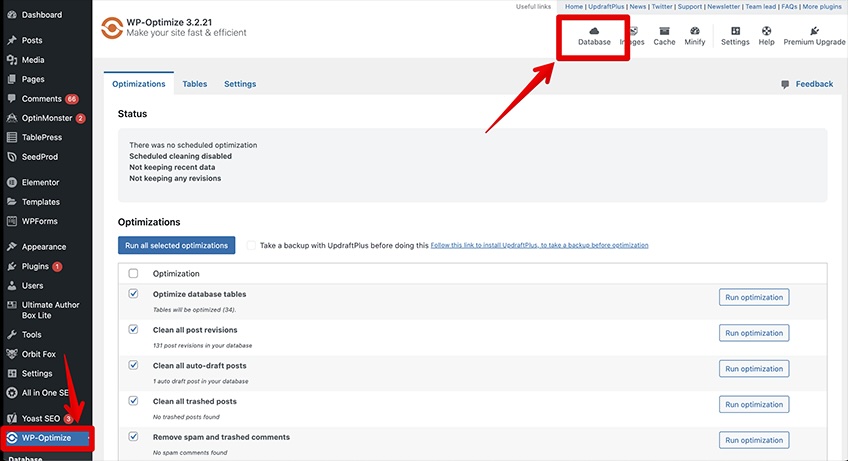Open the Home useful link
This screenshot has width=848, height=461.
pos(574,6)
